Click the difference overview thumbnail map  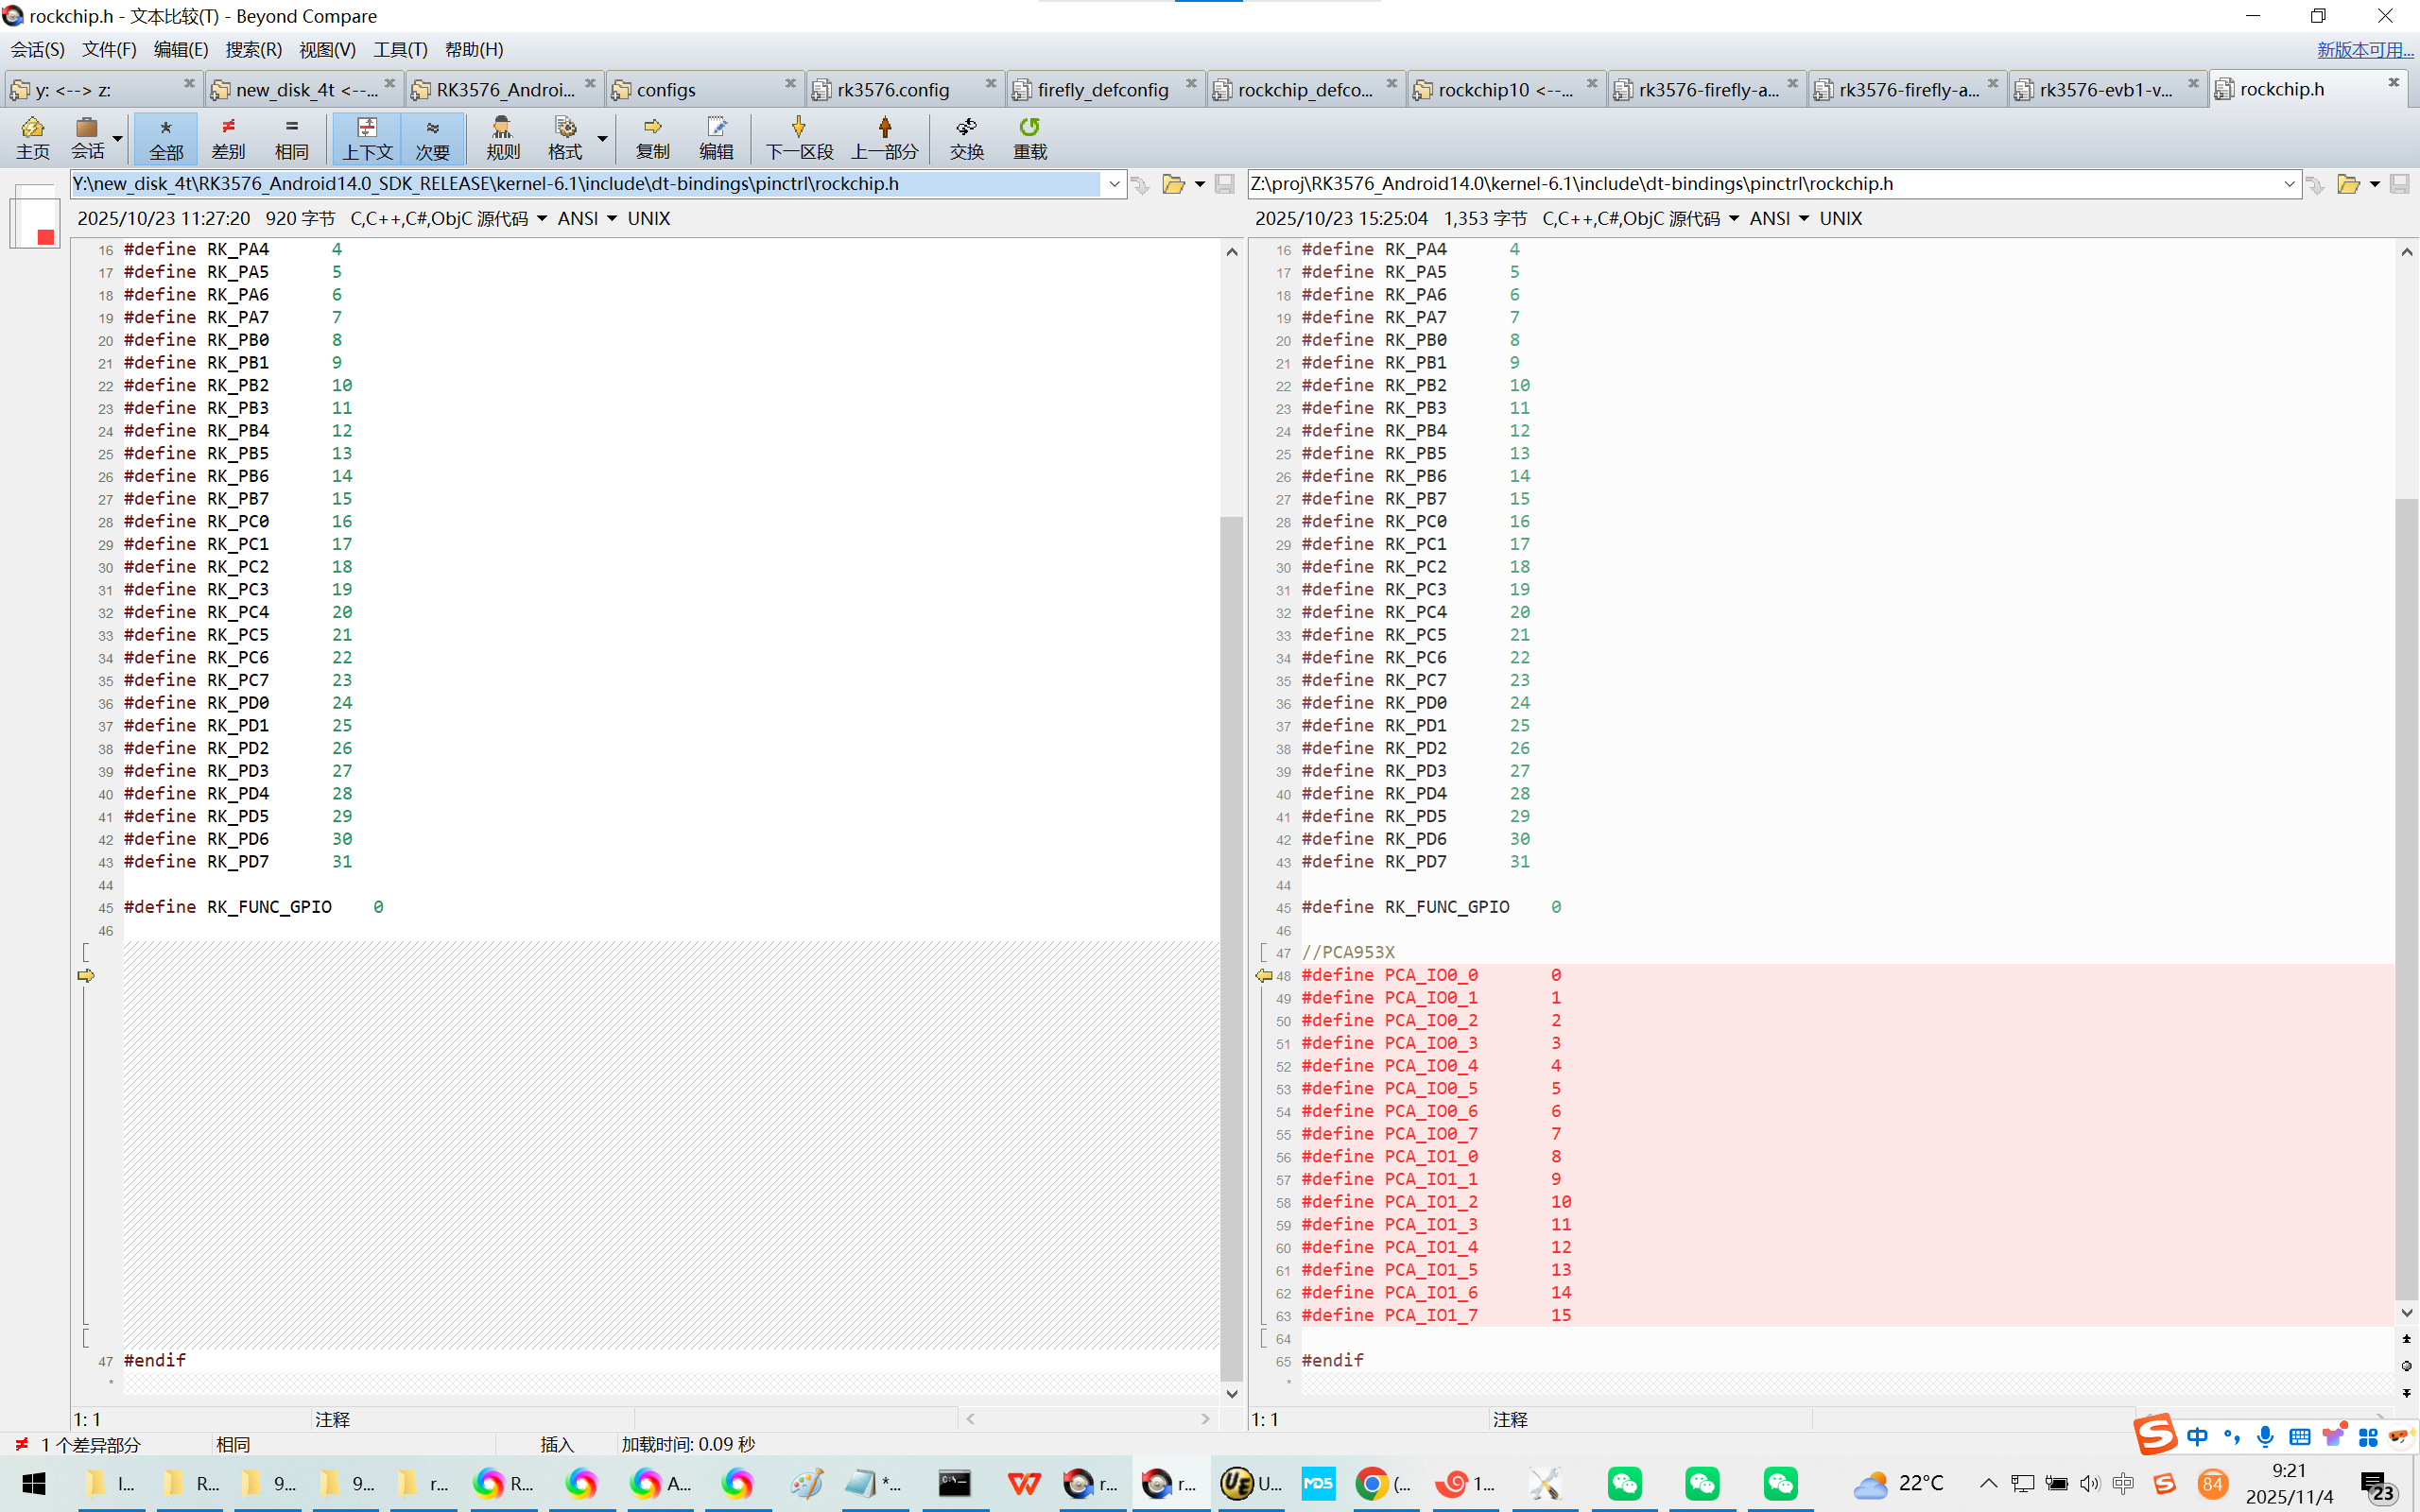point(35,215)
